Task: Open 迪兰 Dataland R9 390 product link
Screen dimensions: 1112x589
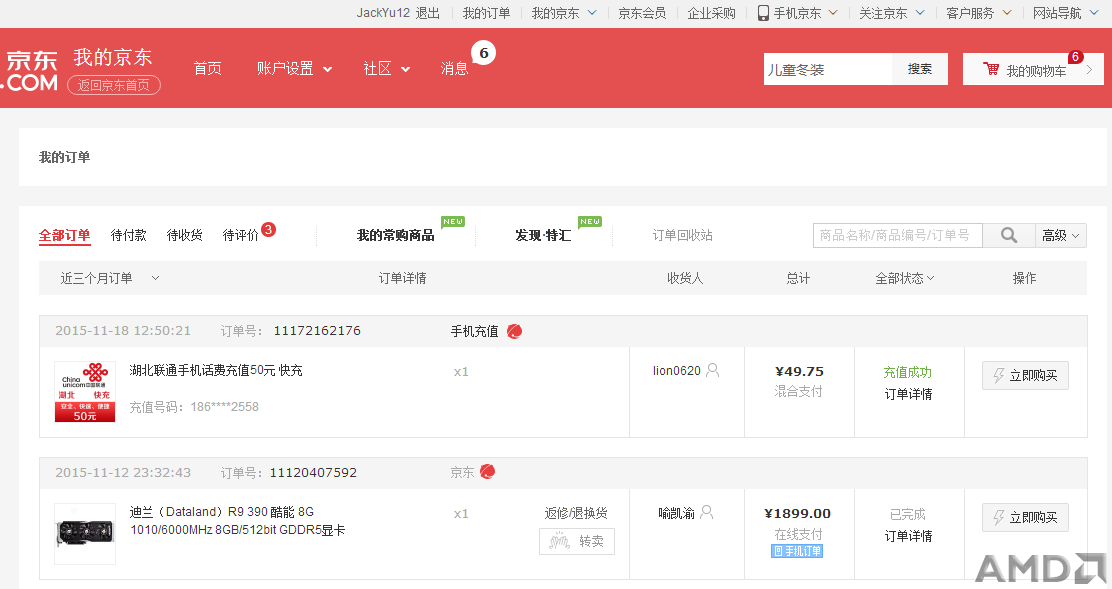Action: [x=237, y=521]
